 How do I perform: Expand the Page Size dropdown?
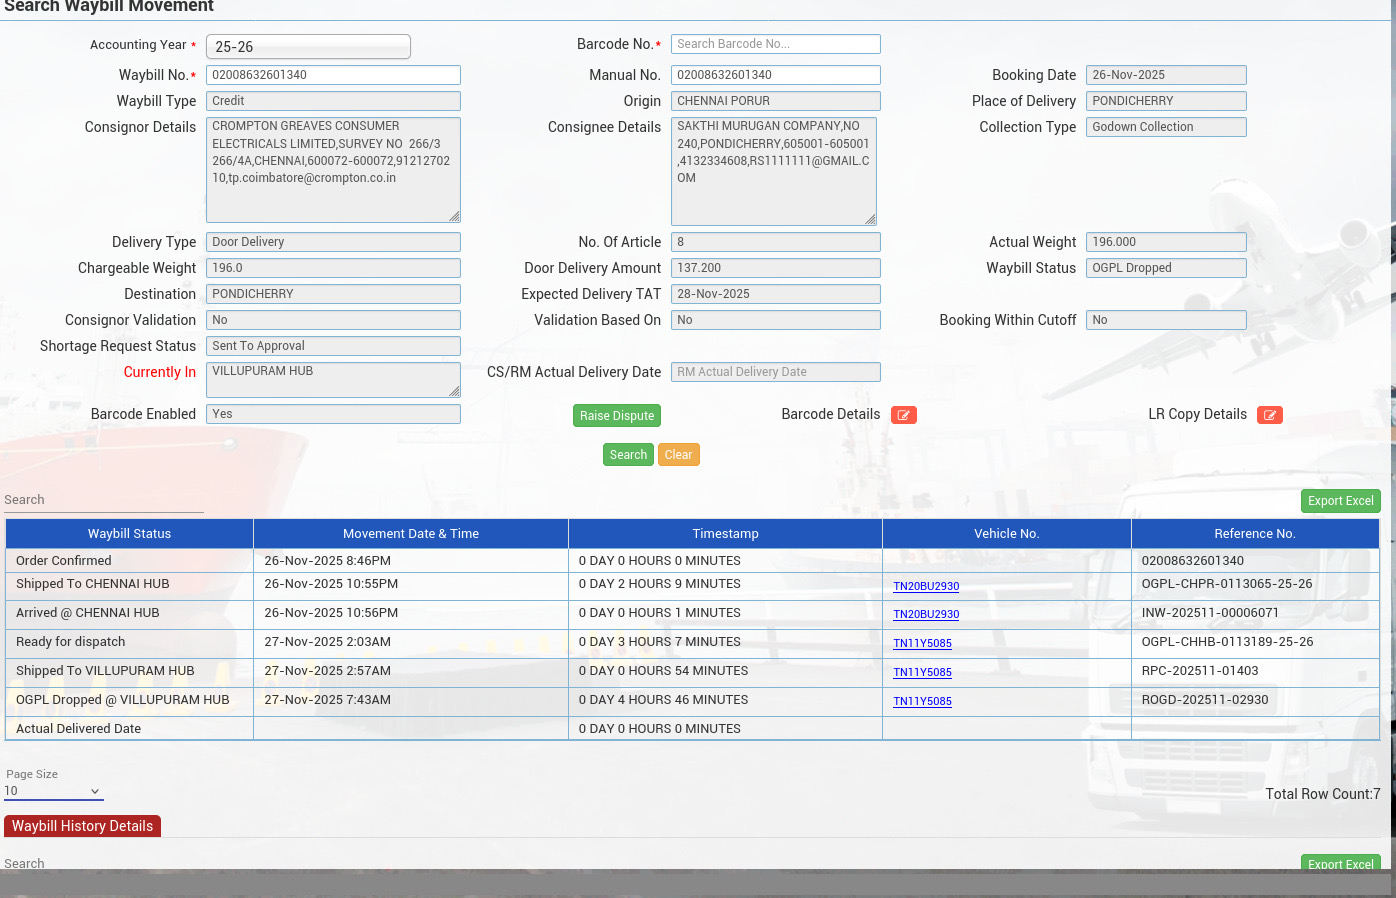pos(53,791)
